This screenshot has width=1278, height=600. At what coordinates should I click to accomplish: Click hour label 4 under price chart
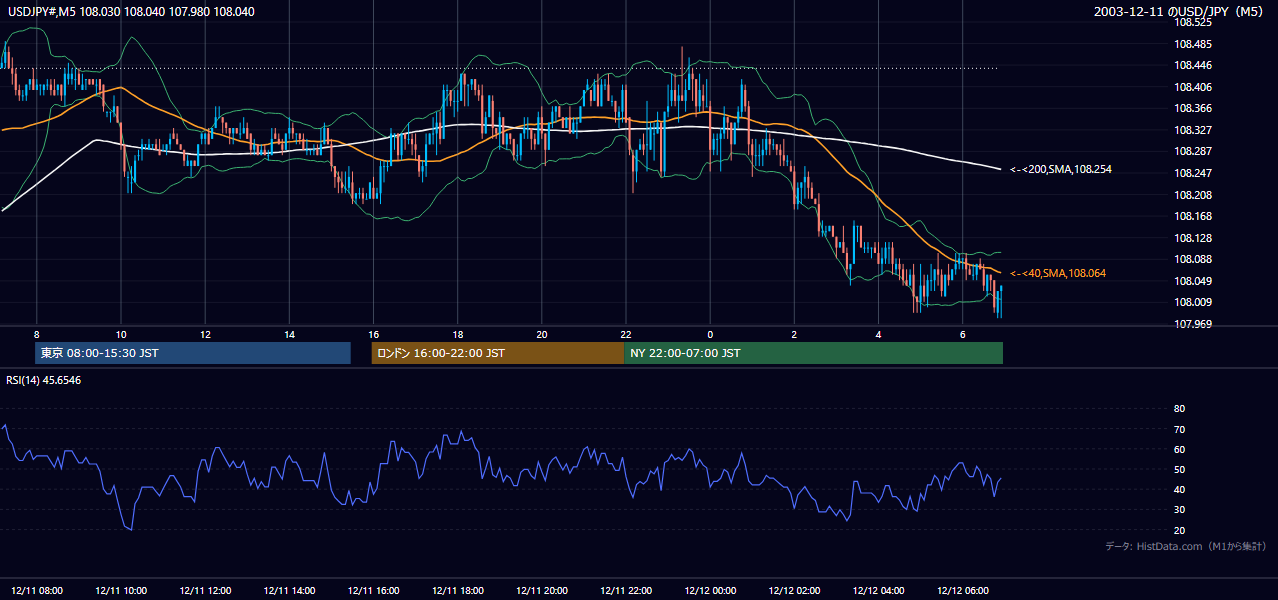pyautogui.click(x=878, y=334)
